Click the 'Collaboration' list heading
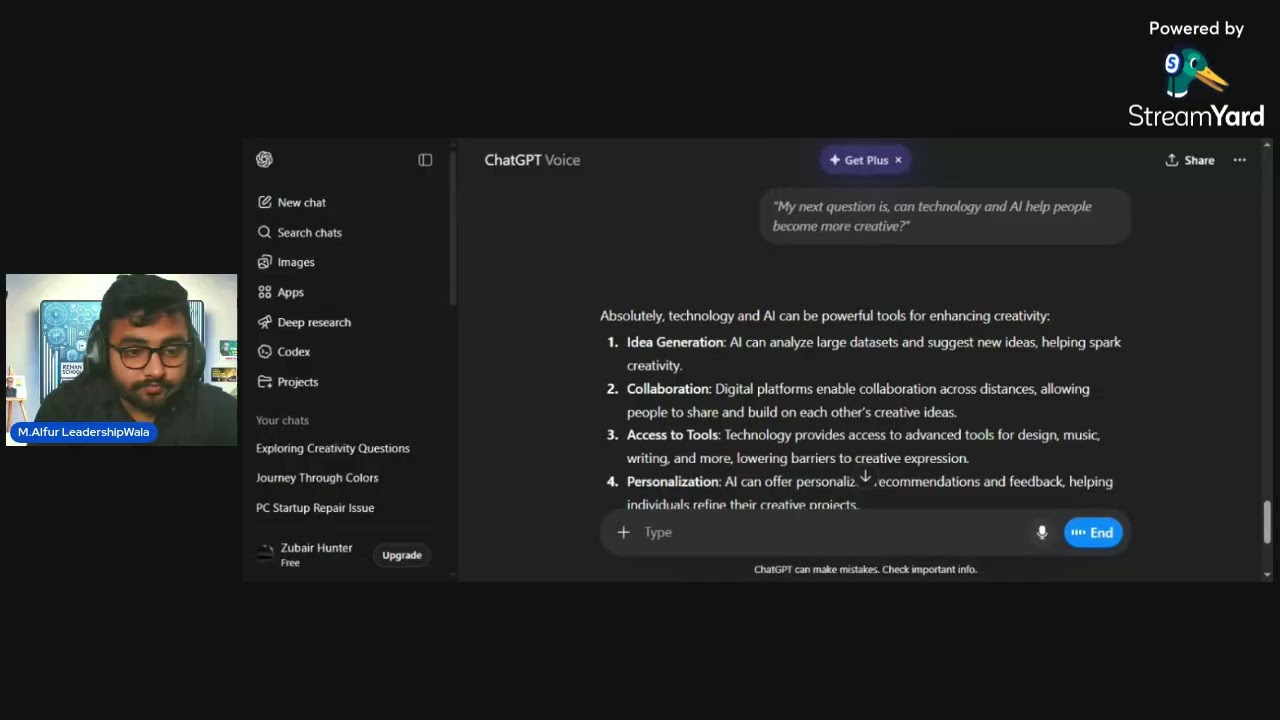This screenshot has height=720, width=1280. tap(669, 389)
